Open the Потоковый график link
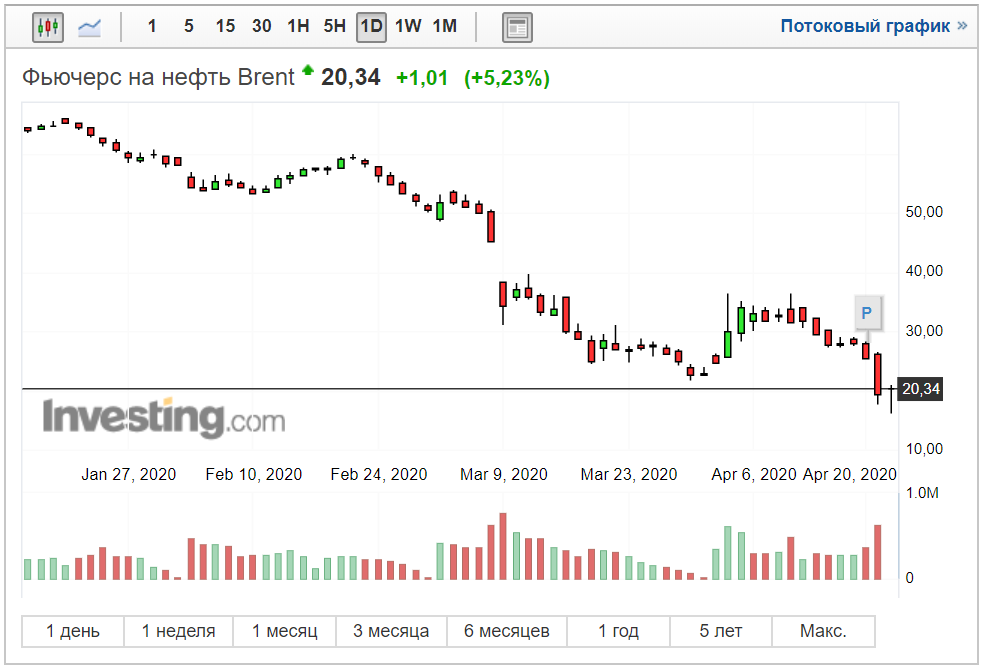This screenshot has height=668, width=983. coord(874,26)
